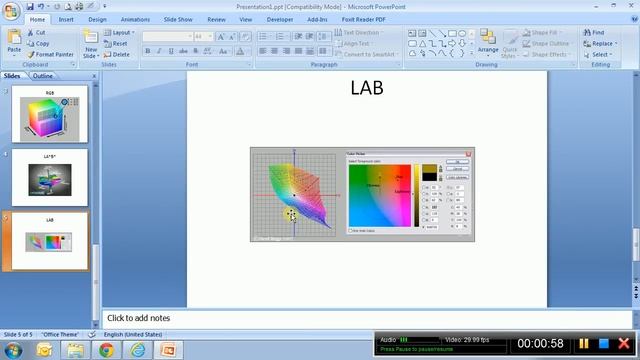640x360 pixels.
Task: Click the Find button
Action: click(594, 32)
